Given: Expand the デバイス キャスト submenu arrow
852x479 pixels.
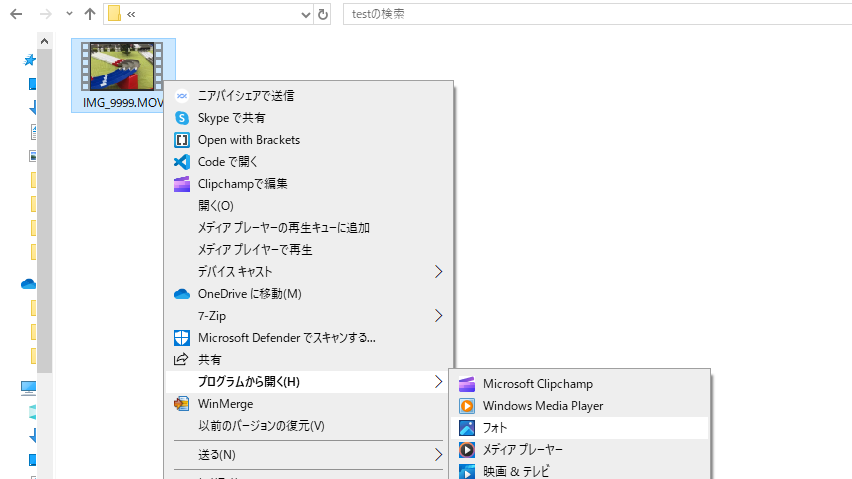Looking at the screenshot, I should tap(438, 272).
